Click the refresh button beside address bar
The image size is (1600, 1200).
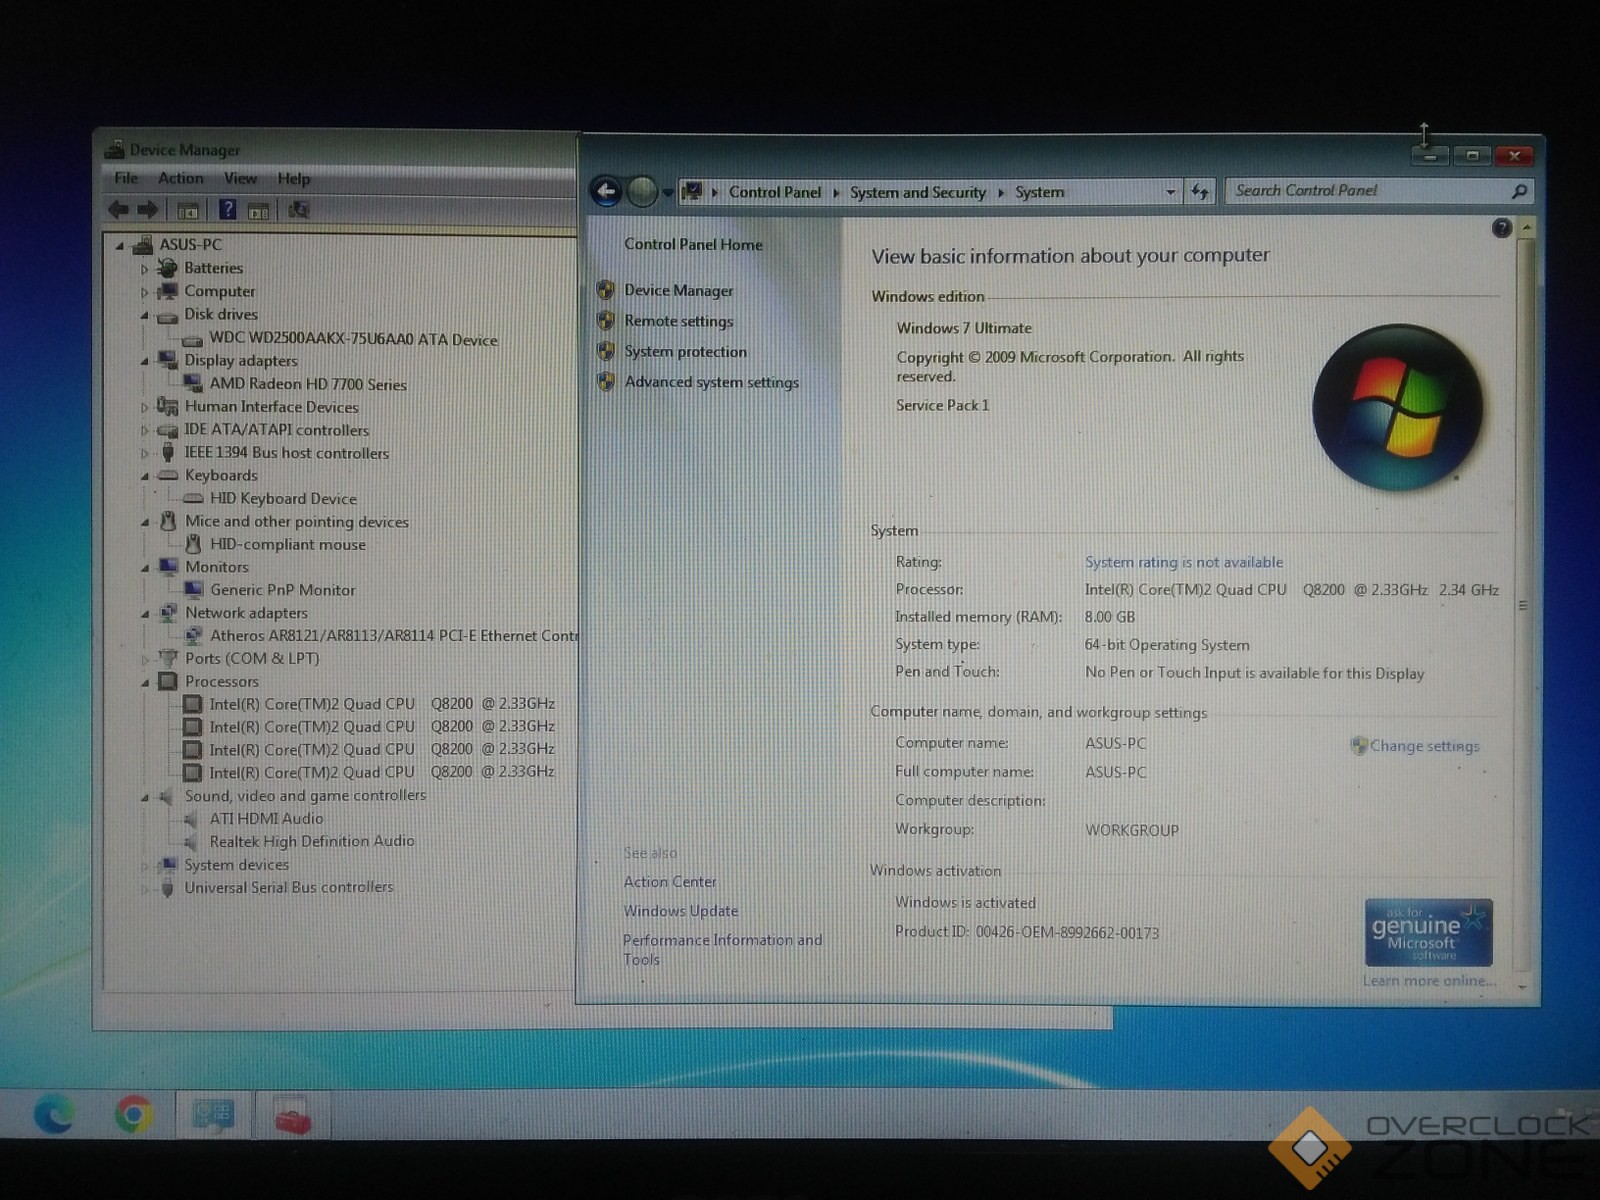pos(1200,191)
